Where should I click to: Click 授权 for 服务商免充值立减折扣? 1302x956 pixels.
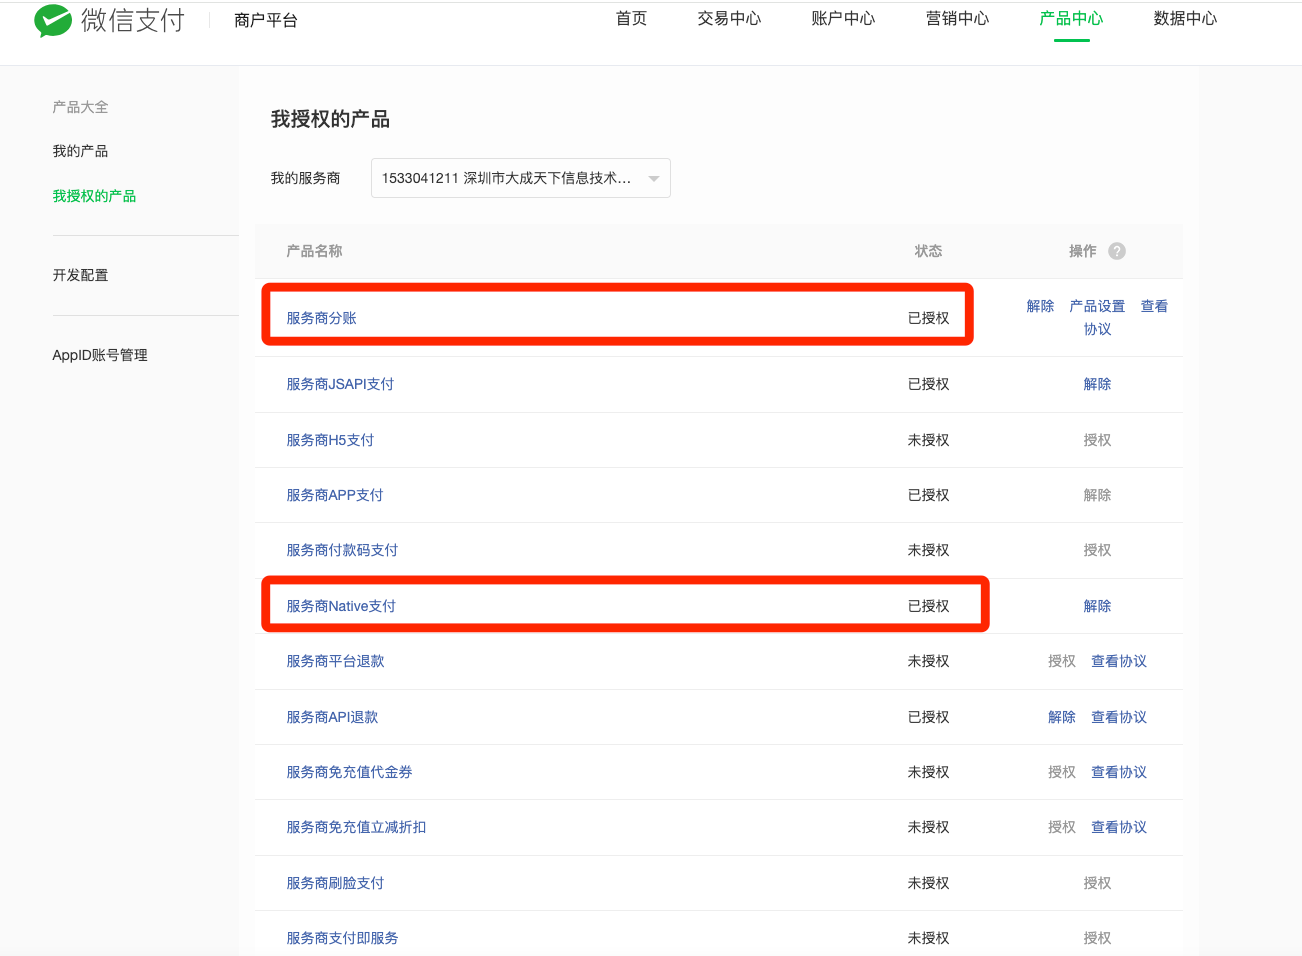(1061, 827)
